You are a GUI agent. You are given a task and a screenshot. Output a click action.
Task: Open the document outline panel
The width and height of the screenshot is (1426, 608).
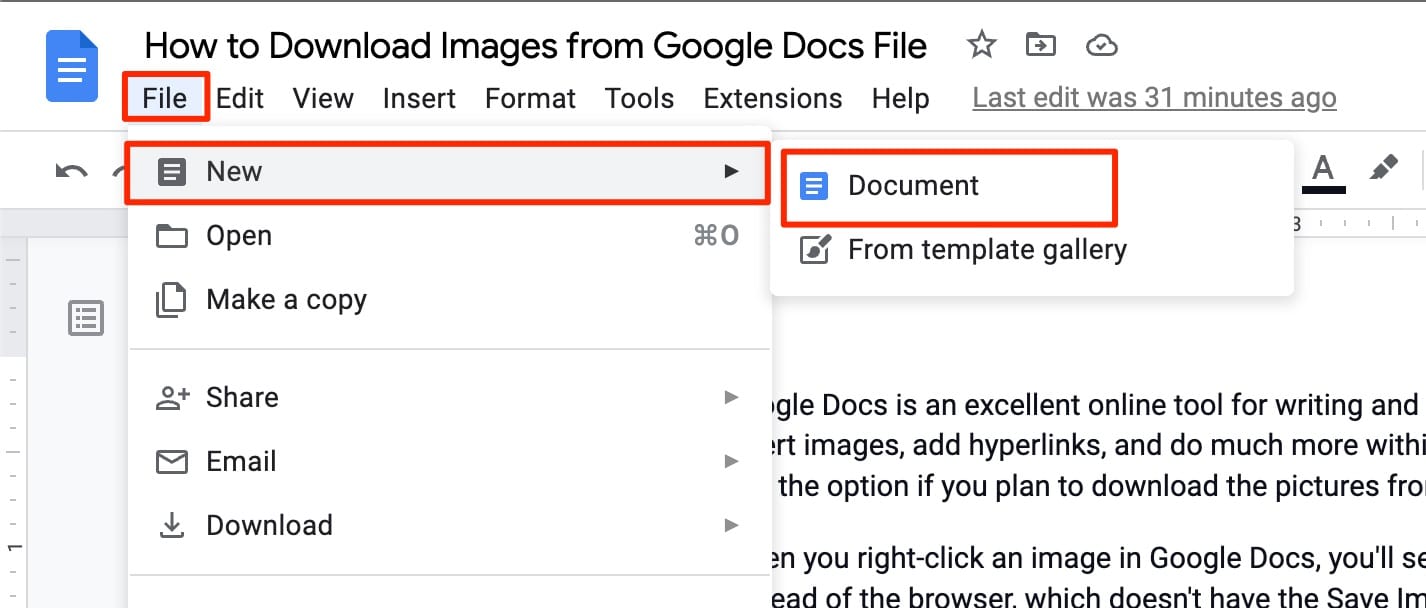click(x=86, y=318)
